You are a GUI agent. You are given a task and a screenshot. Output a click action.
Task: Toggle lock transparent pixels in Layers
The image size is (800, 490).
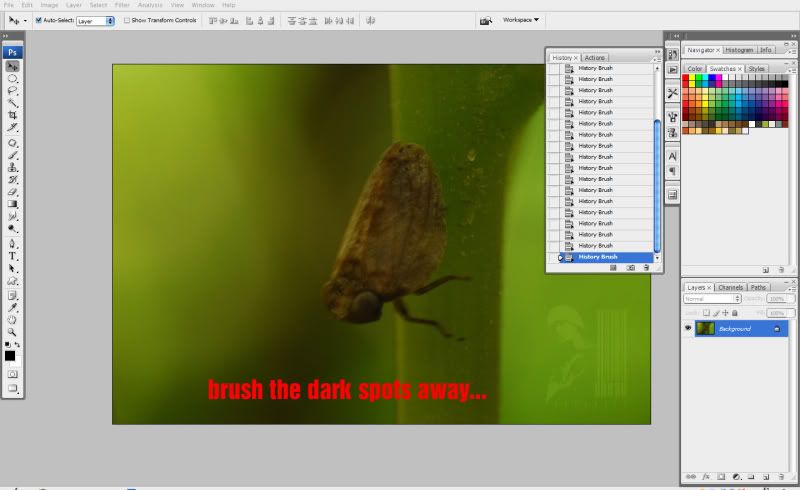coord(707,313)
